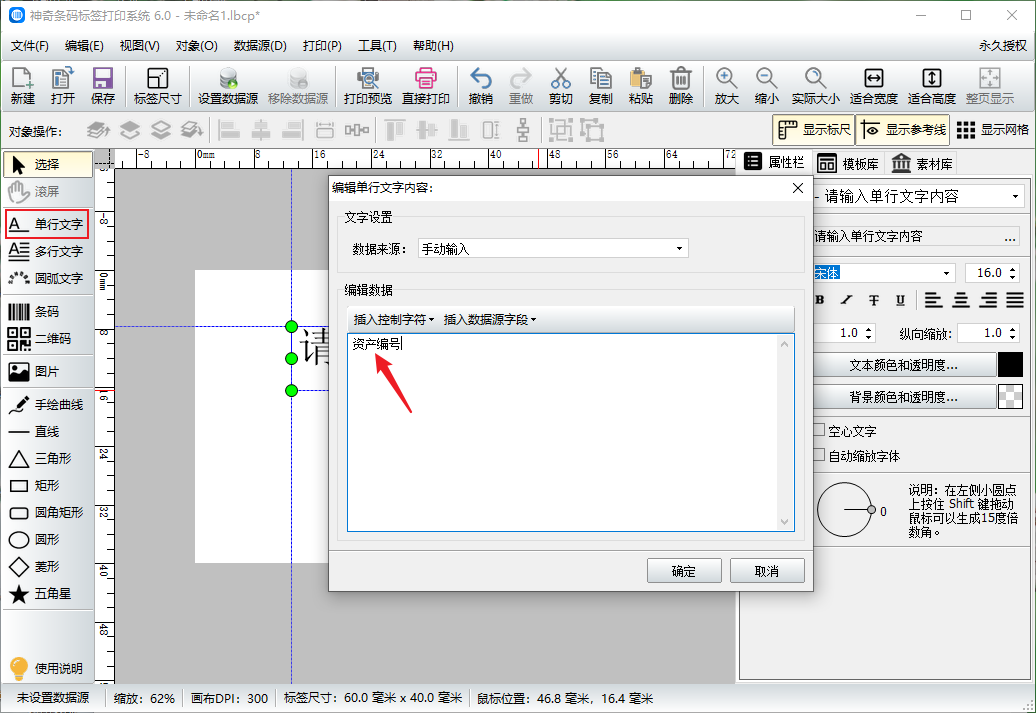Open the 文件(F) menu
Screen dimensions: 1036x713
(30, 46)
